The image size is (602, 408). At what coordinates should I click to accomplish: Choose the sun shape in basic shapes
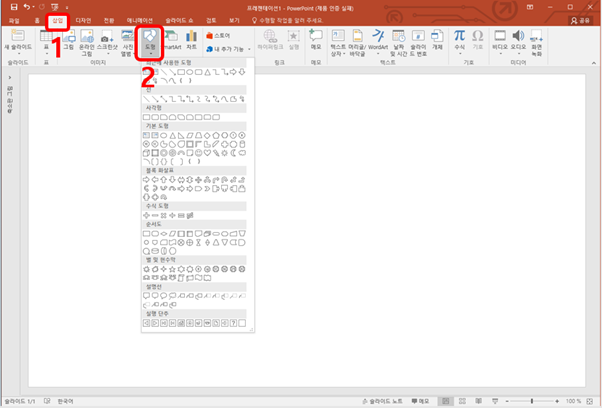tap(225, 153)
